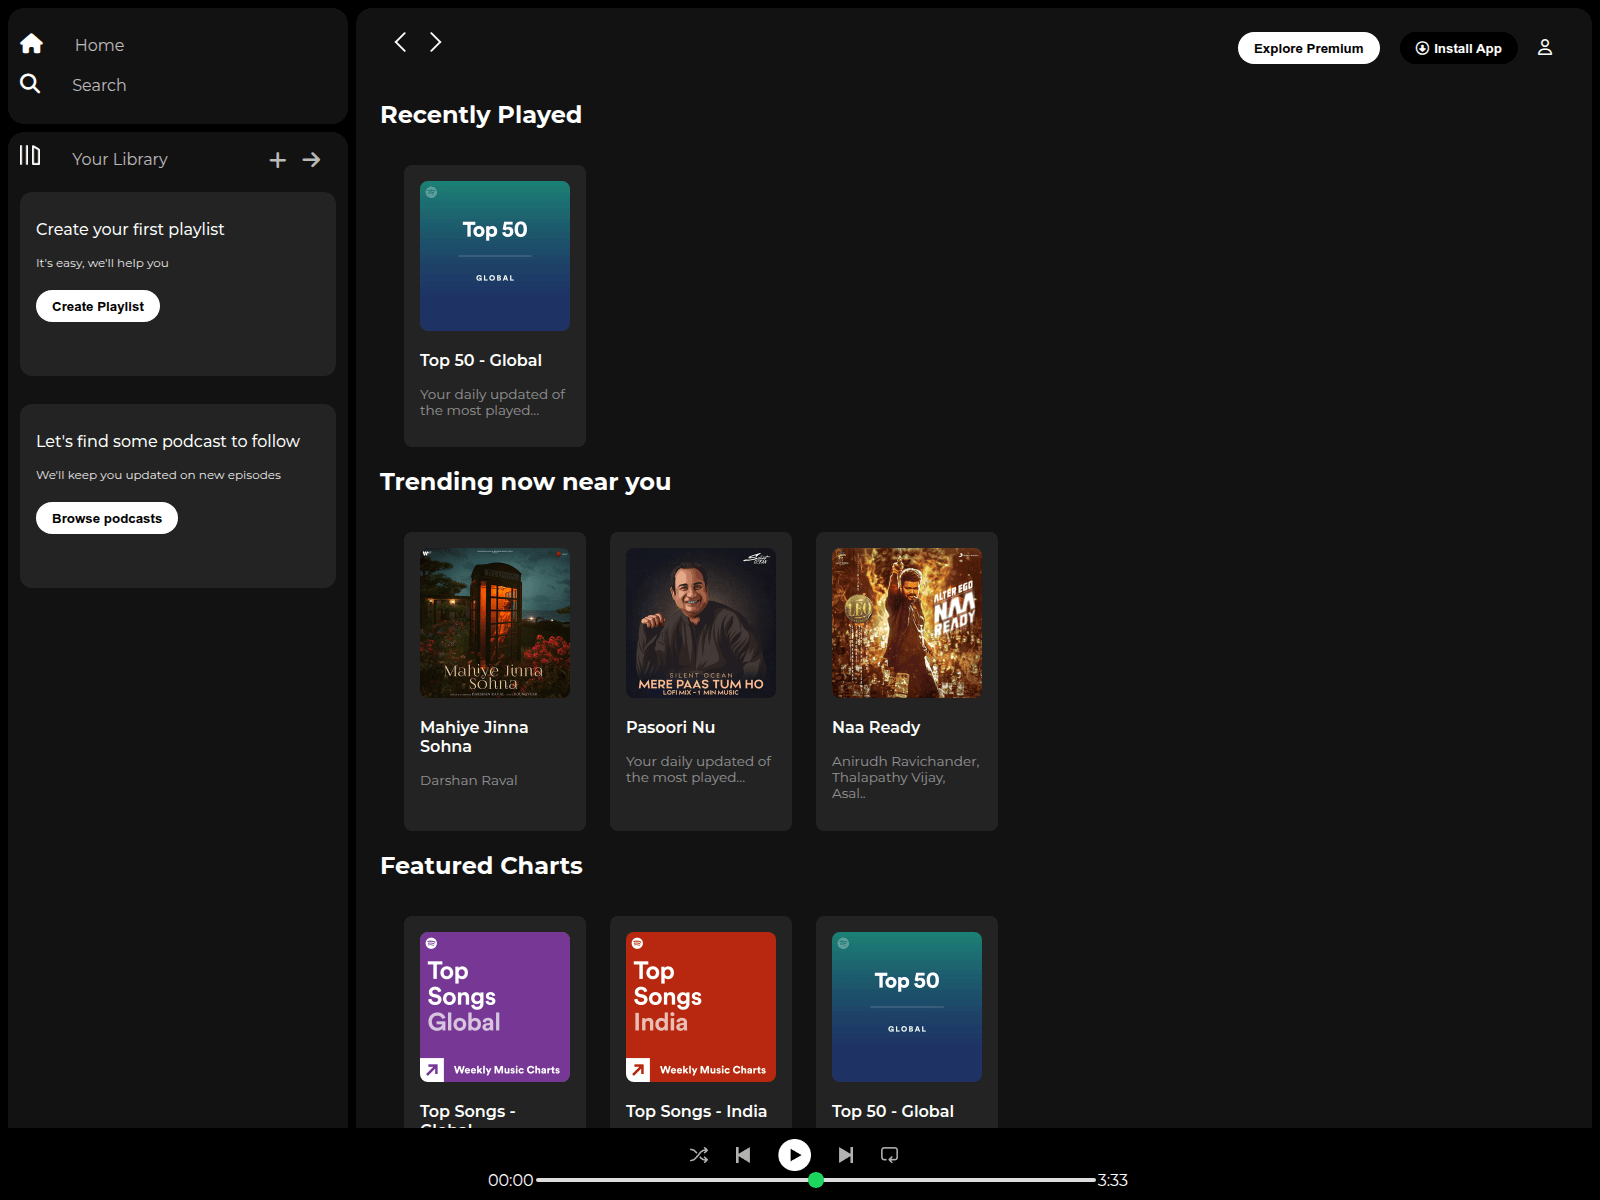Select Your Library label
This screenshot has width=1600, height=1200.
click(x=120, y=159)
